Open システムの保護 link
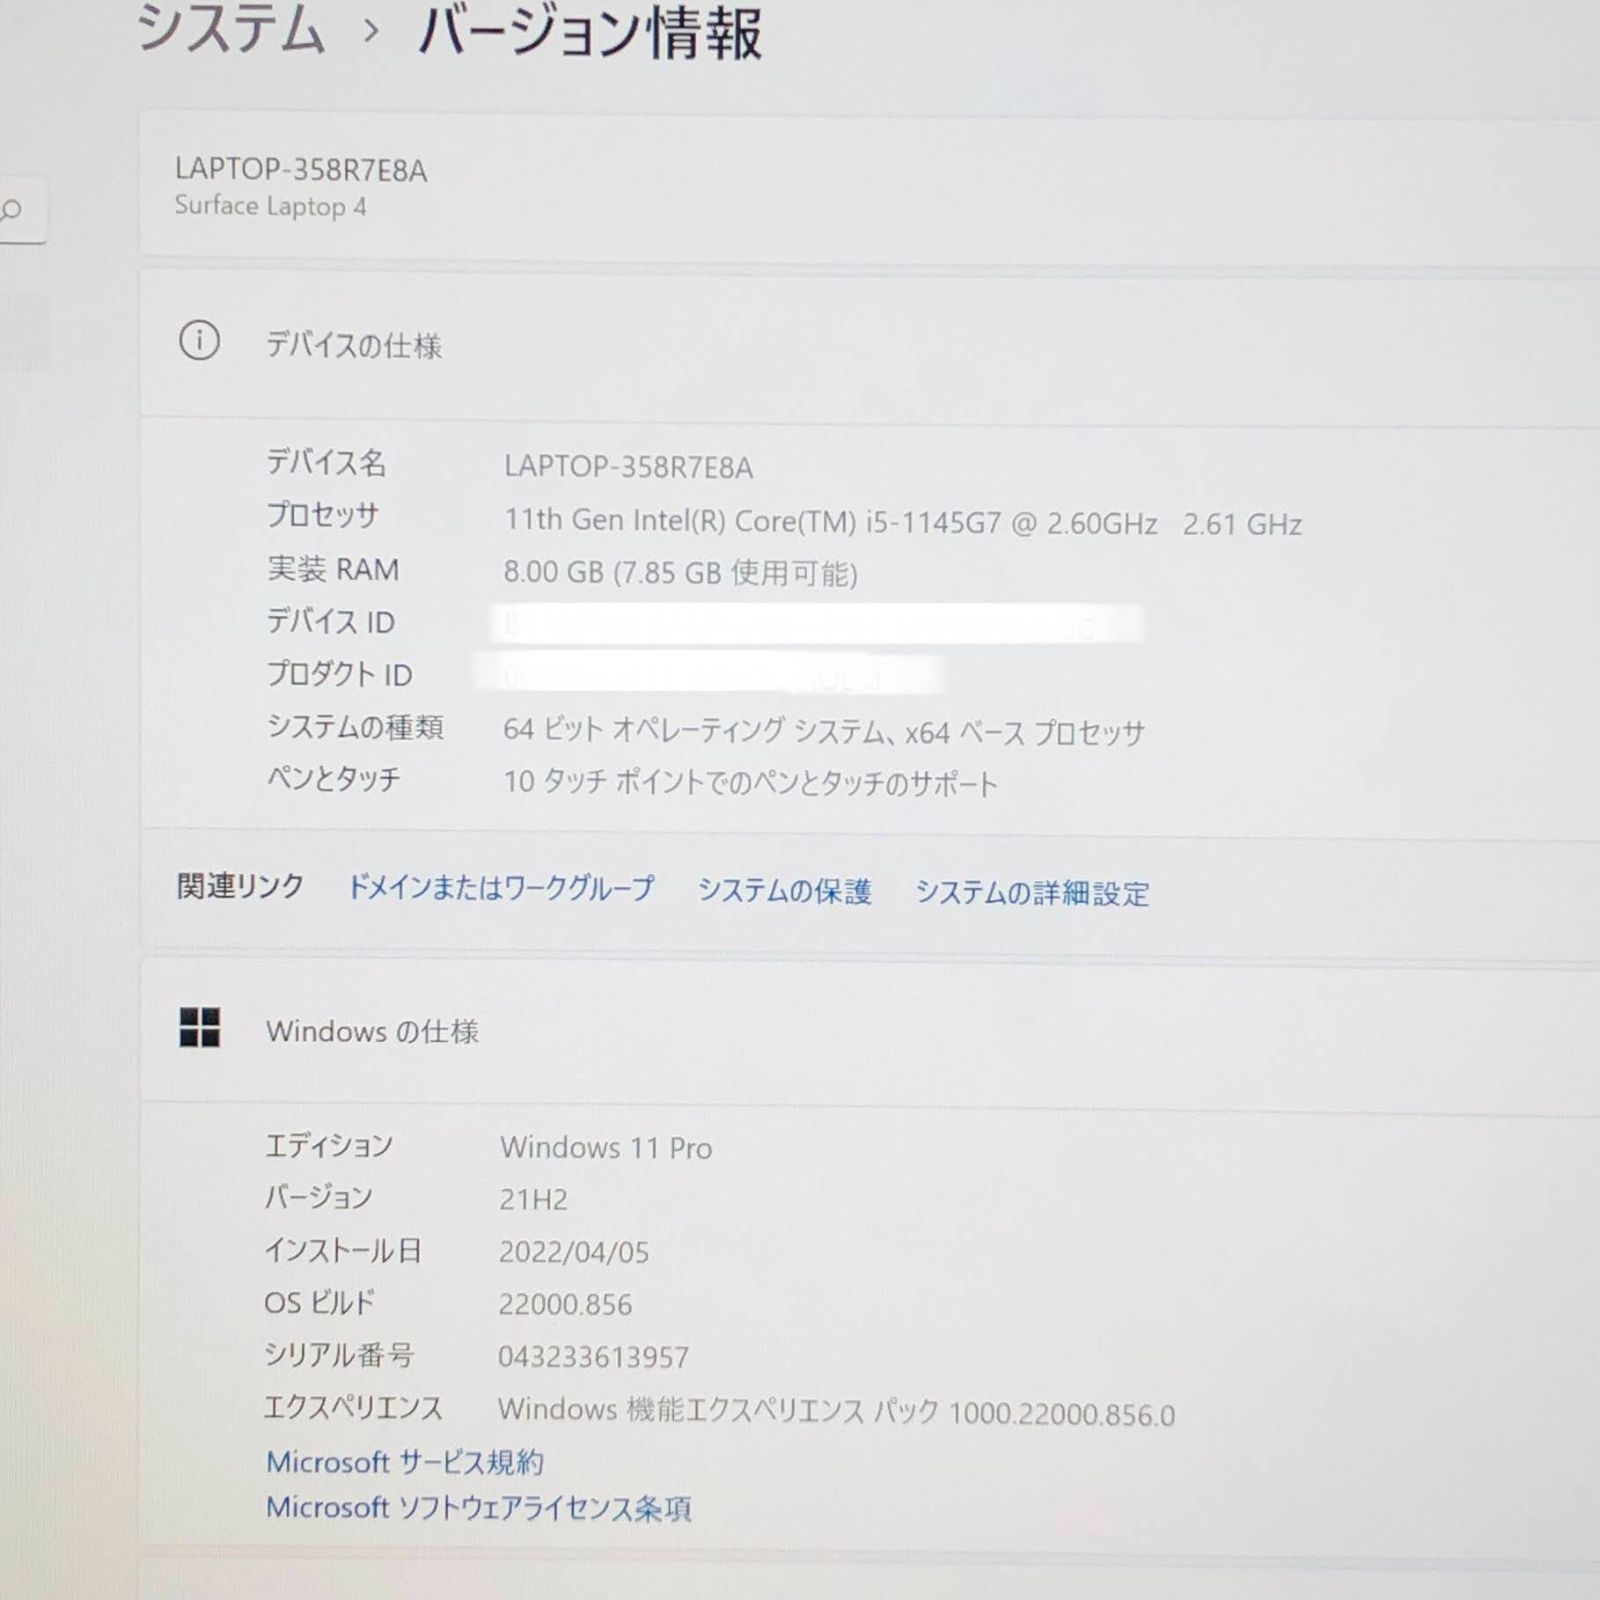Viewport: 1600px width, 1600px height. 785,890
